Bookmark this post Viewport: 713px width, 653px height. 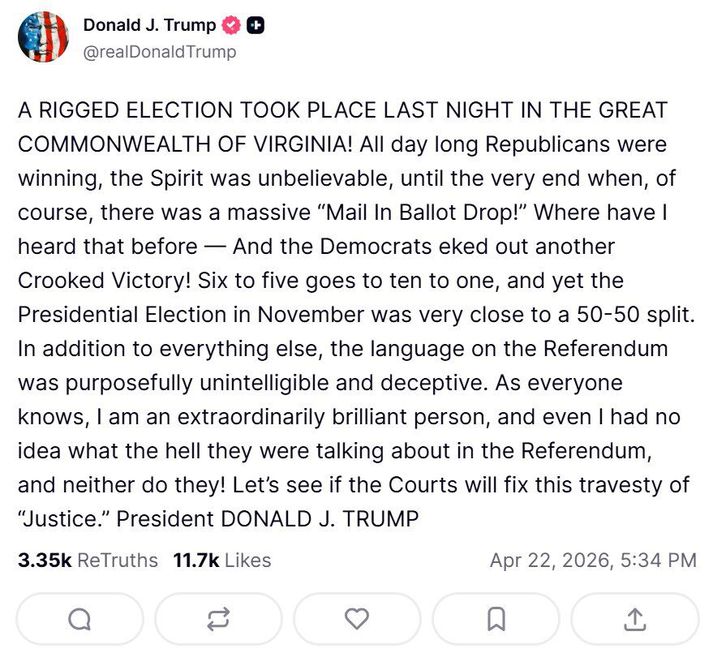[496, 619]
